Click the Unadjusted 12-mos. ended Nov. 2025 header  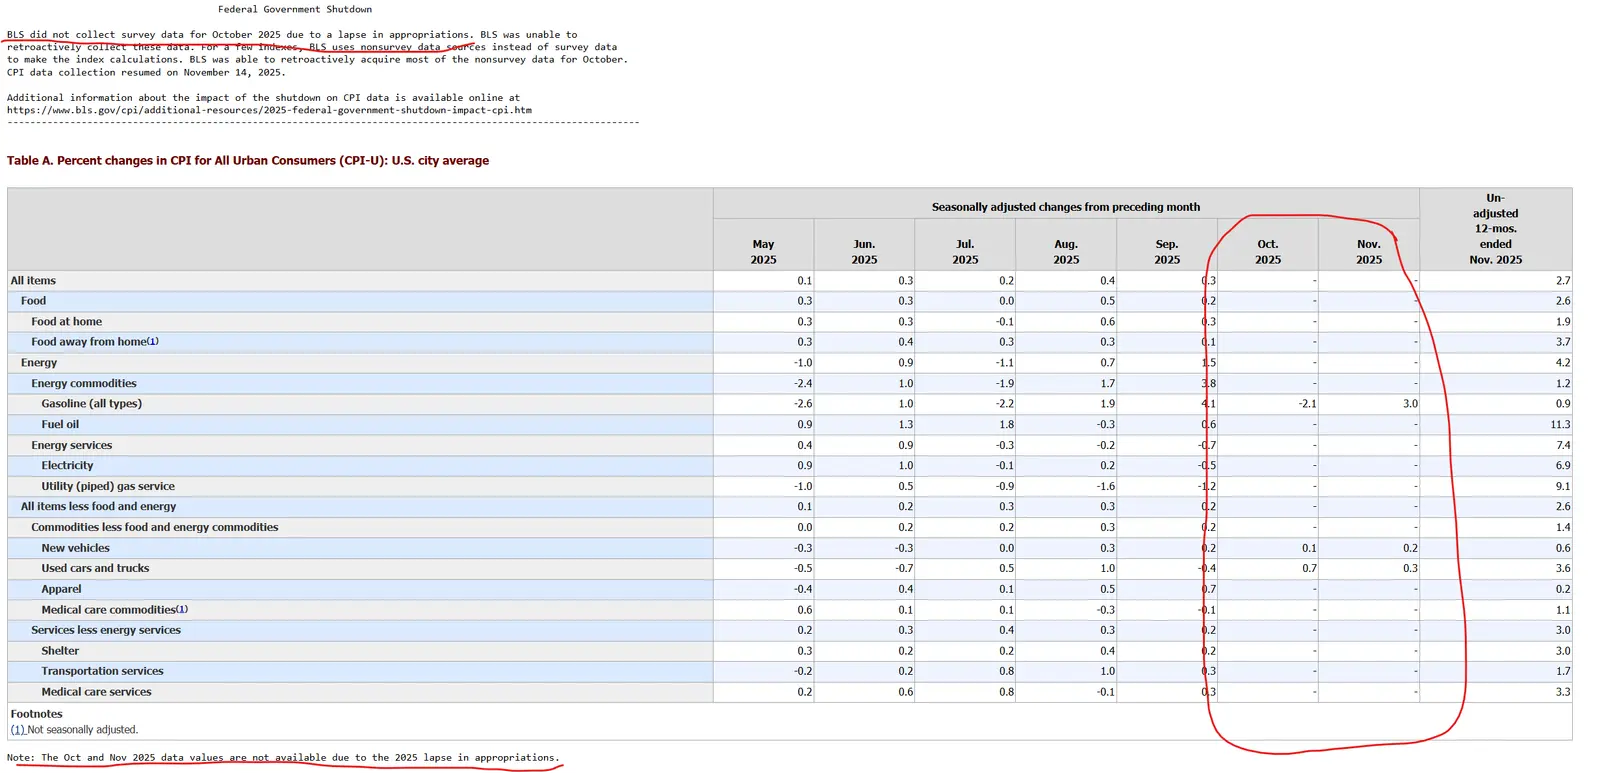1495,229
